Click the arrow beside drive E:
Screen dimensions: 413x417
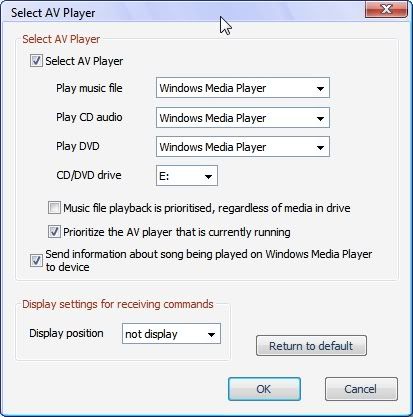tap(208, 177)
